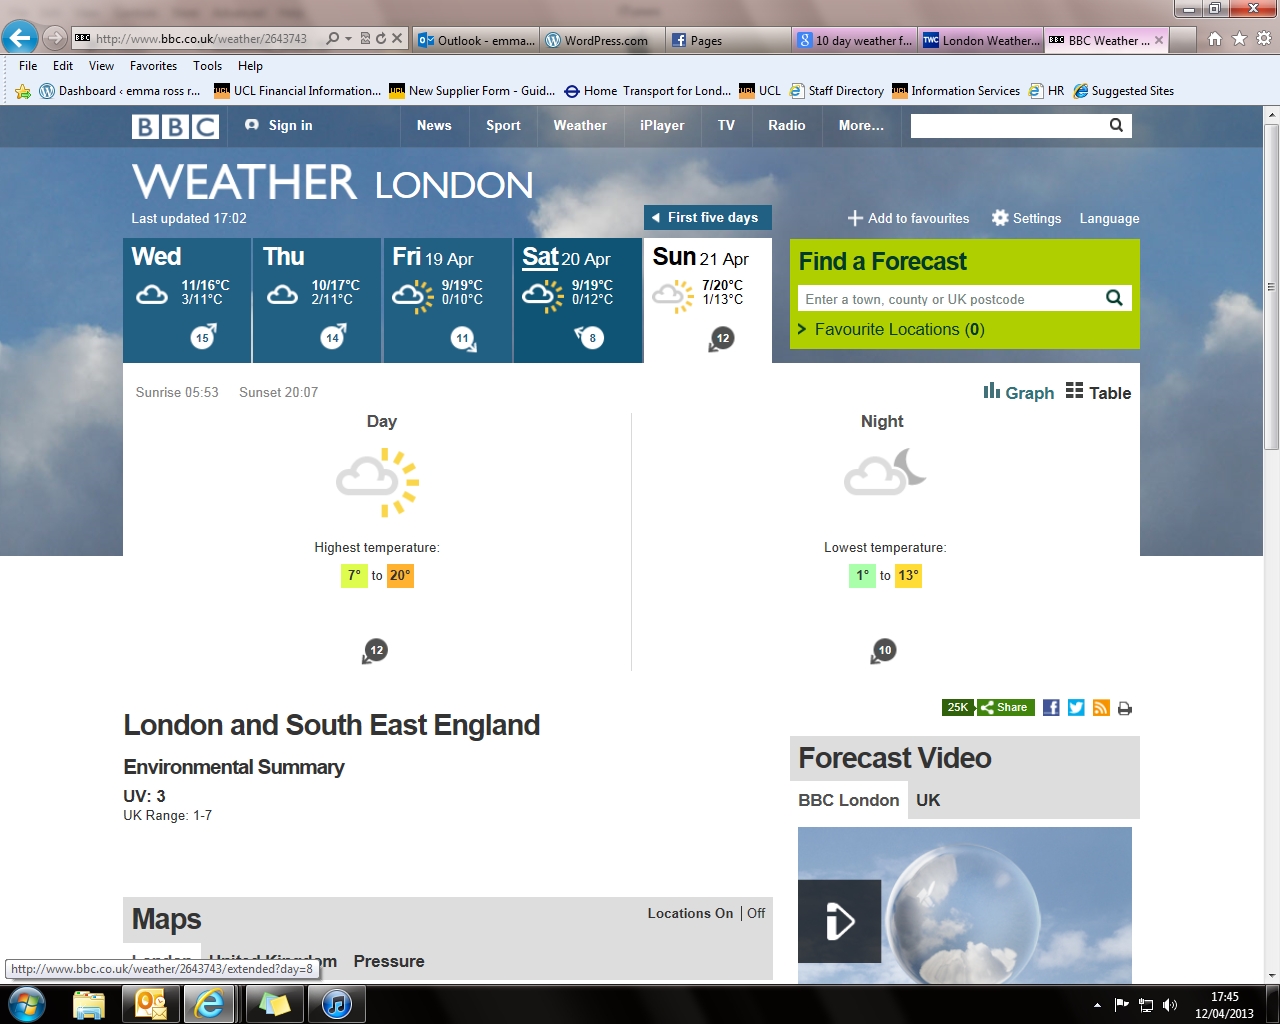
Task: Click the Share button
Action: [x=1005, y=708]
